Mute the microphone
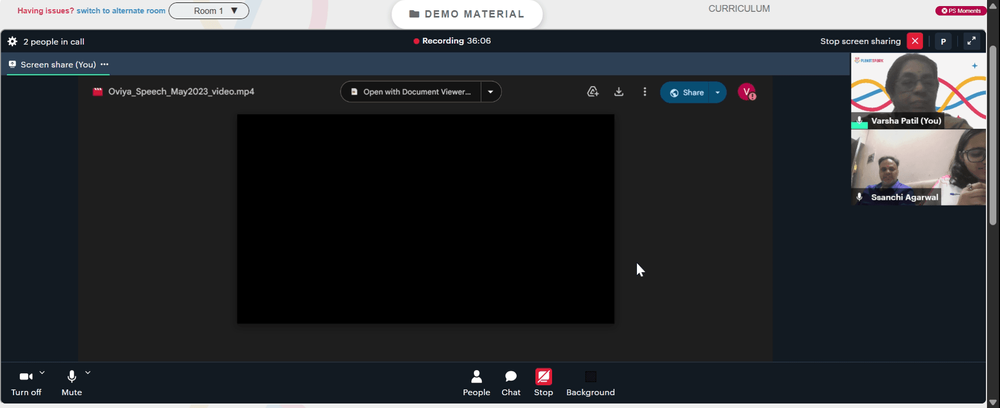 pyautogui.click(x=71, y=383)
